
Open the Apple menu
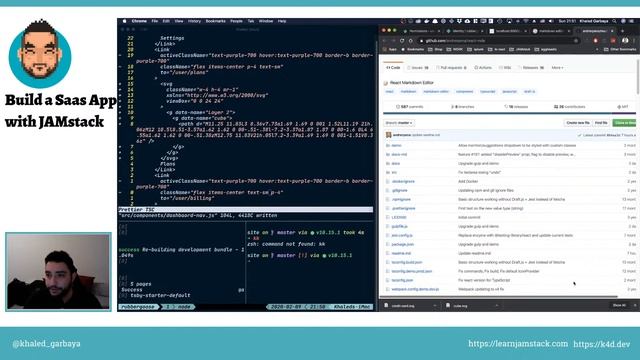coord(124,21)
